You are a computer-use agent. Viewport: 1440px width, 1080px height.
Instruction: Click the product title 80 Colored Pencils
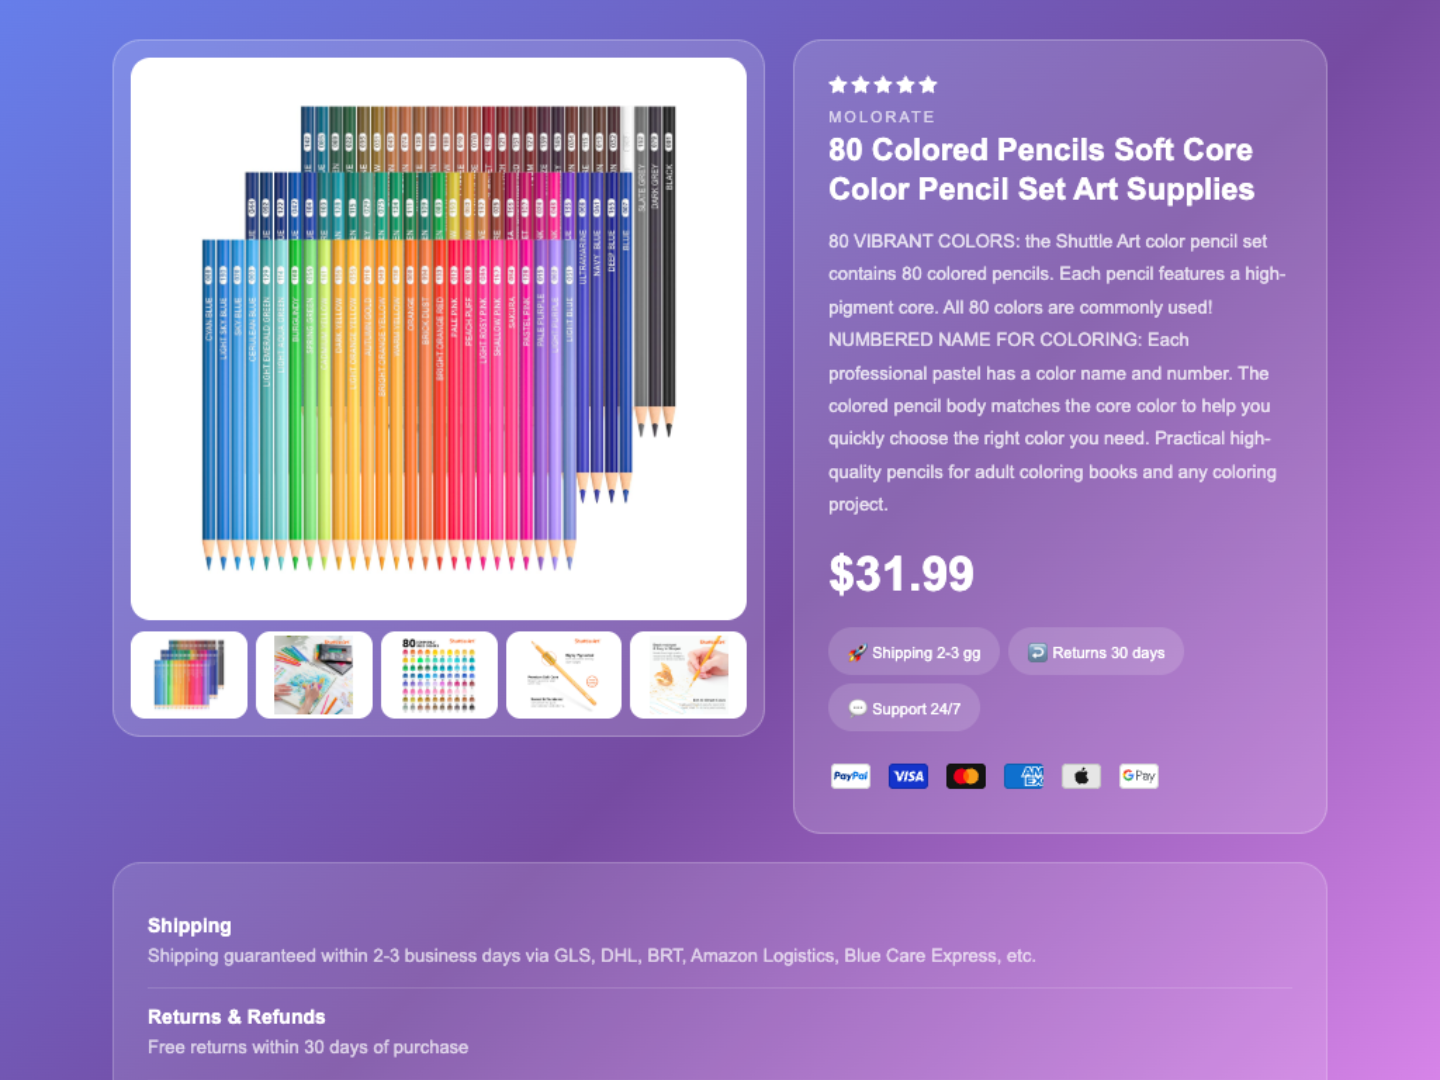(1039, 169)
